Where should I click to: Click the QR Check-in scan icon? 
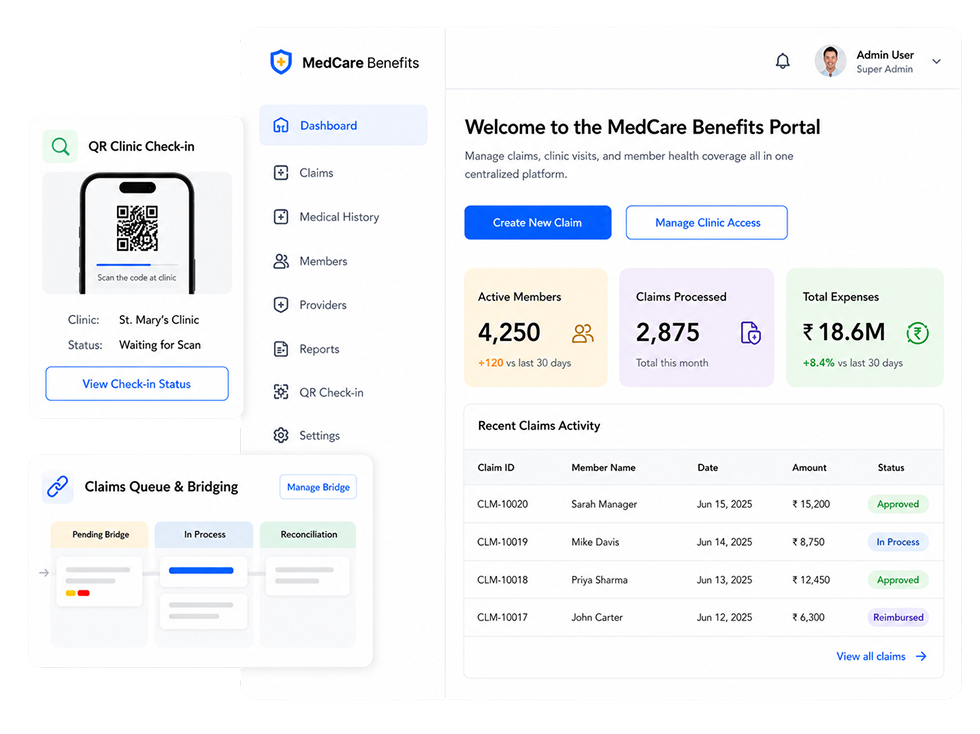tap(281, 392)
